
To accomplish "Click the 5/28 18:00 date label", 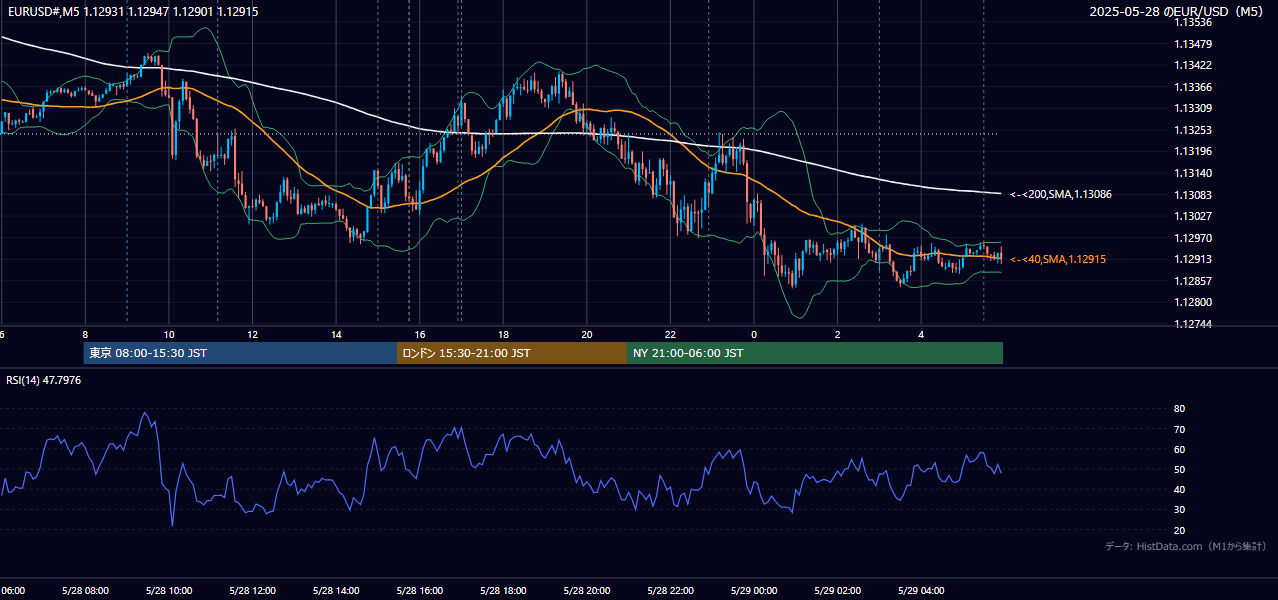I will pos(503,591).
